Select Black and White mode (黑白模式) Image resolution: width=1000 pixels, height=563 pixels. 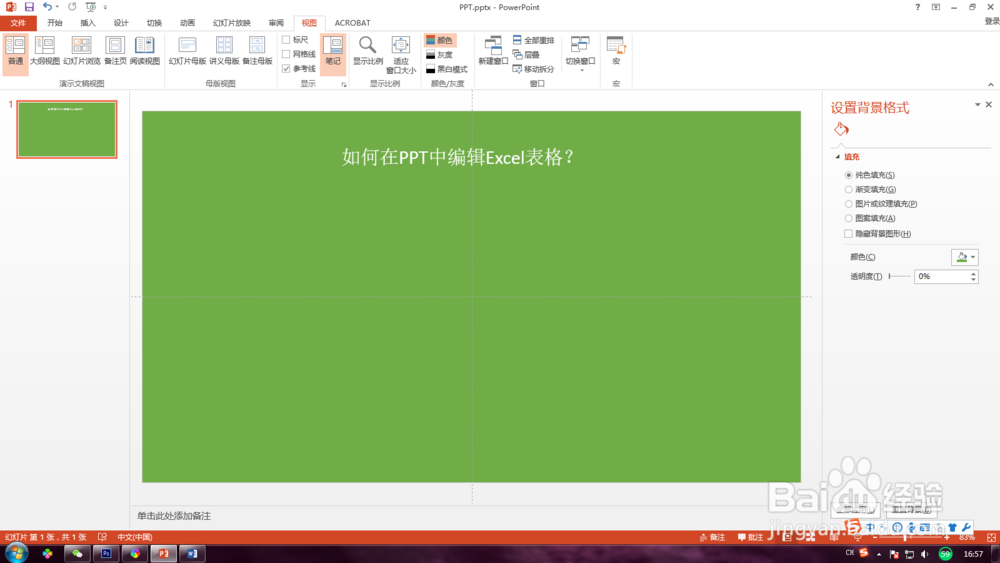point(446,69)
